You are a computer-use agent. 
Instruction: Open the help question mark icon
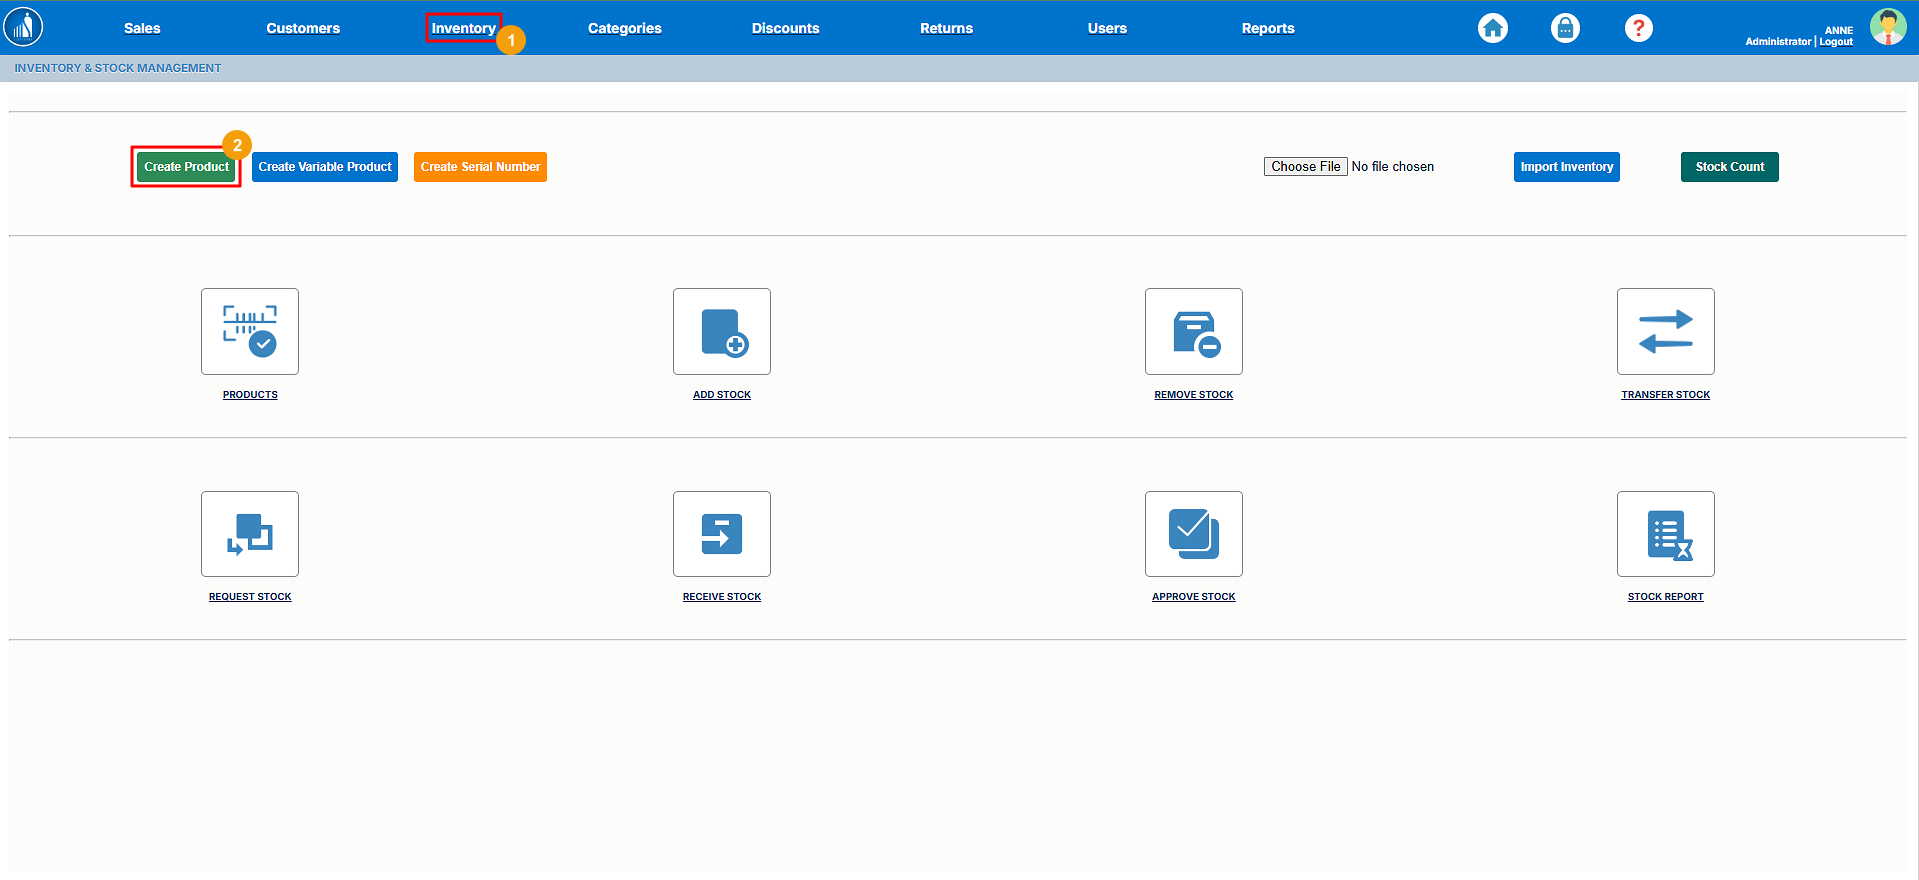[1638, 28]
